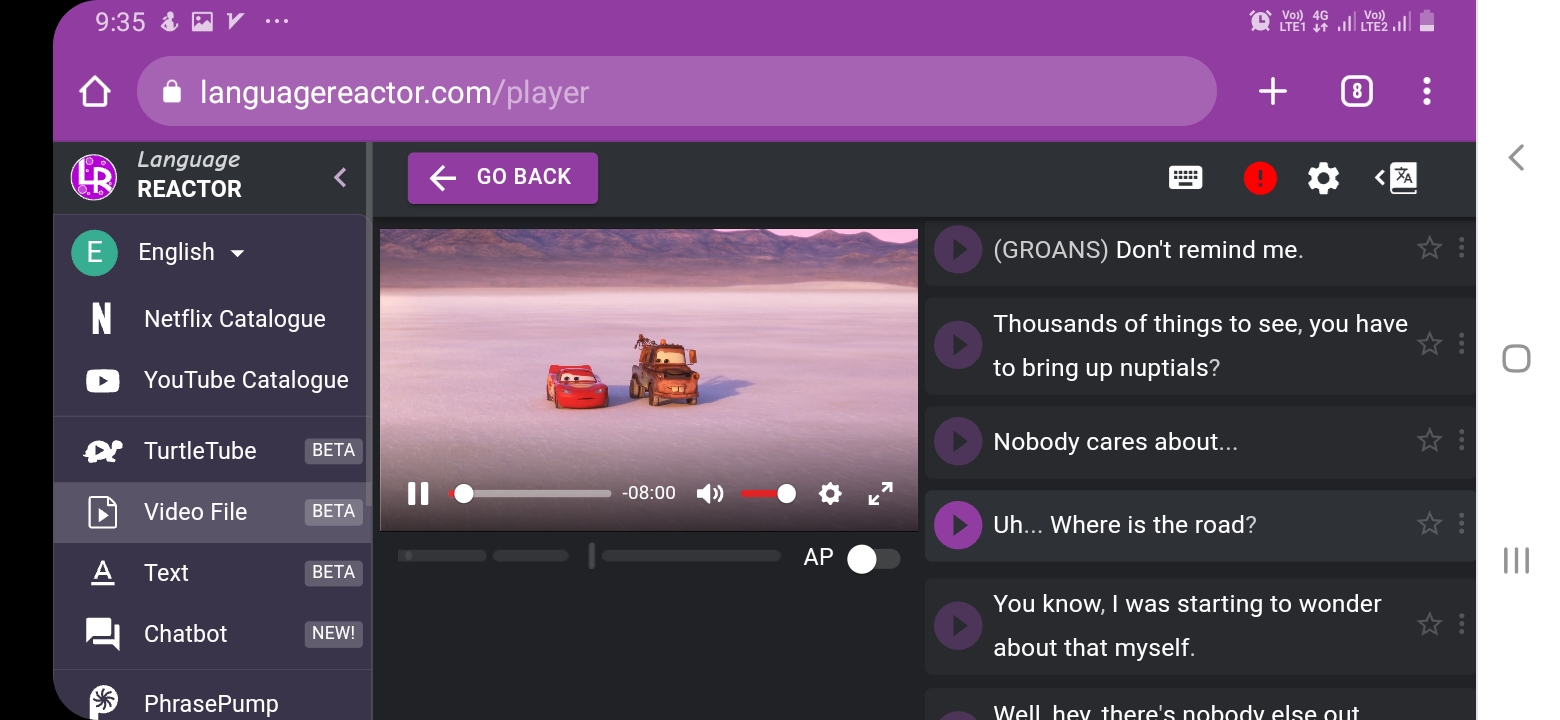Star the "starting to wonder" subtitle

[1430, 625]
